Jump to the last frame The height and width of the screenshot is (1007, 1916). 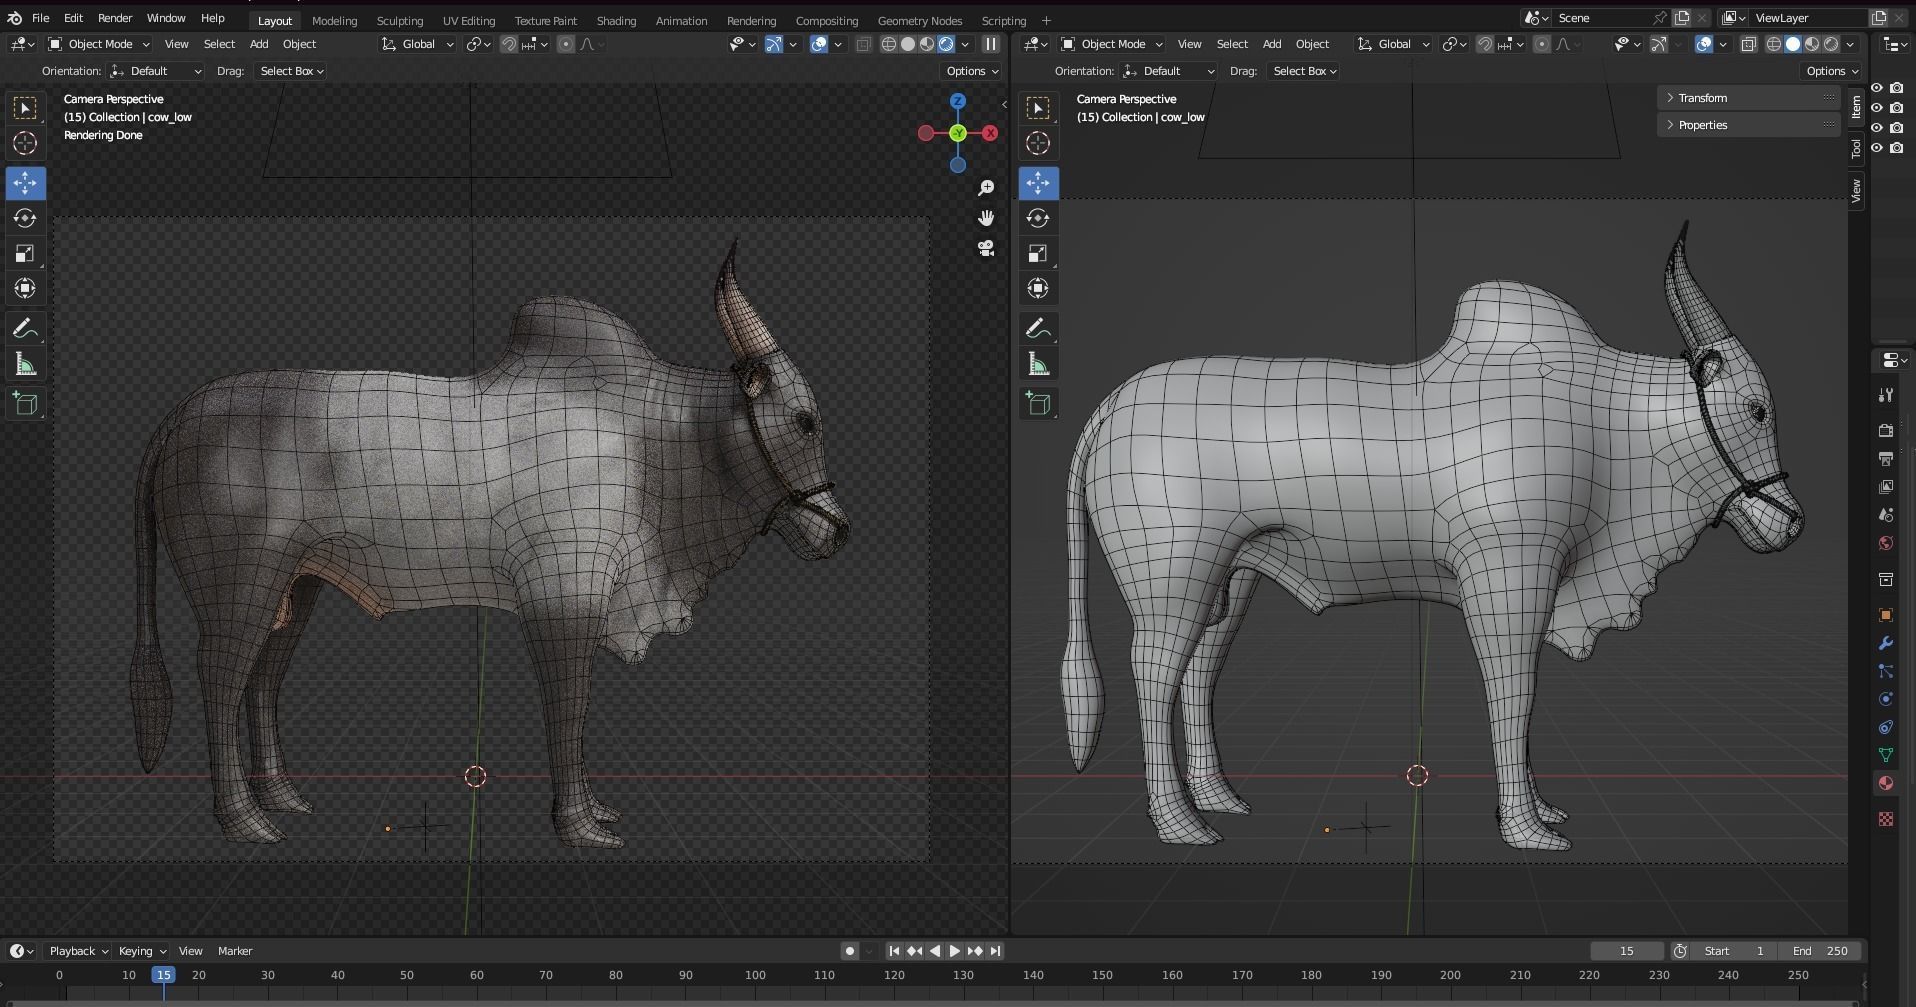click(x=995, y=951)
